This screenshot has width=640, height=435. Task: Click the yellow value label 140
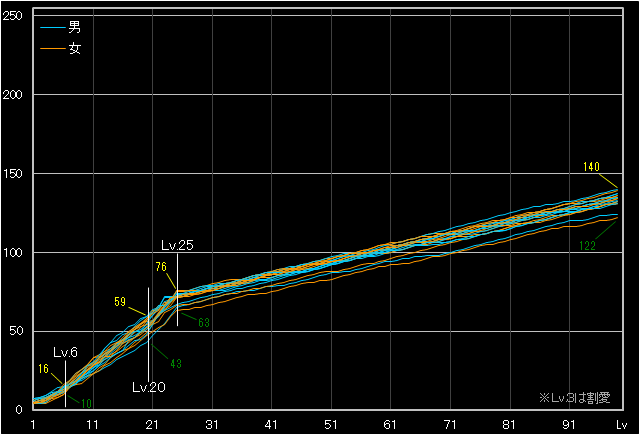click(591, 166)
